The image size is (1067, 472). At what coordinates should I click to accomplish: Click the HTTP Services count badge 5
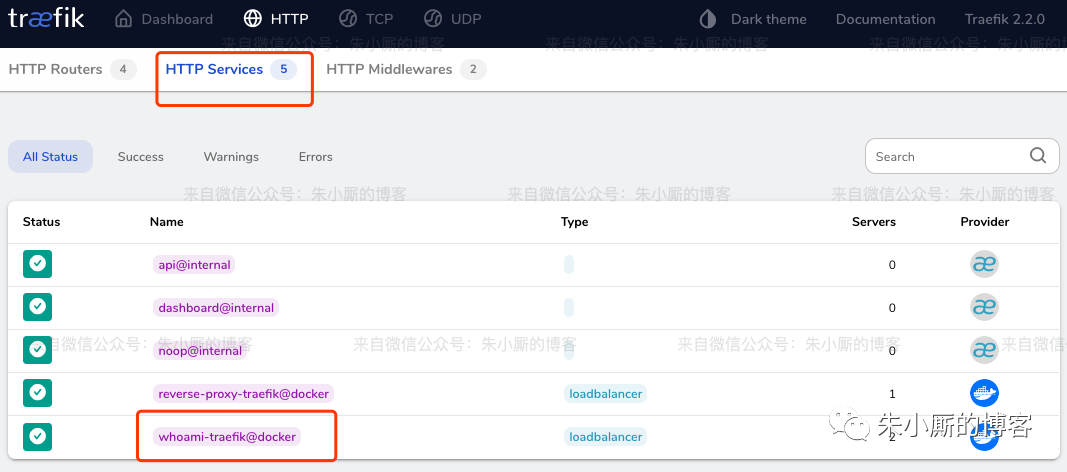tap(284, 69)
